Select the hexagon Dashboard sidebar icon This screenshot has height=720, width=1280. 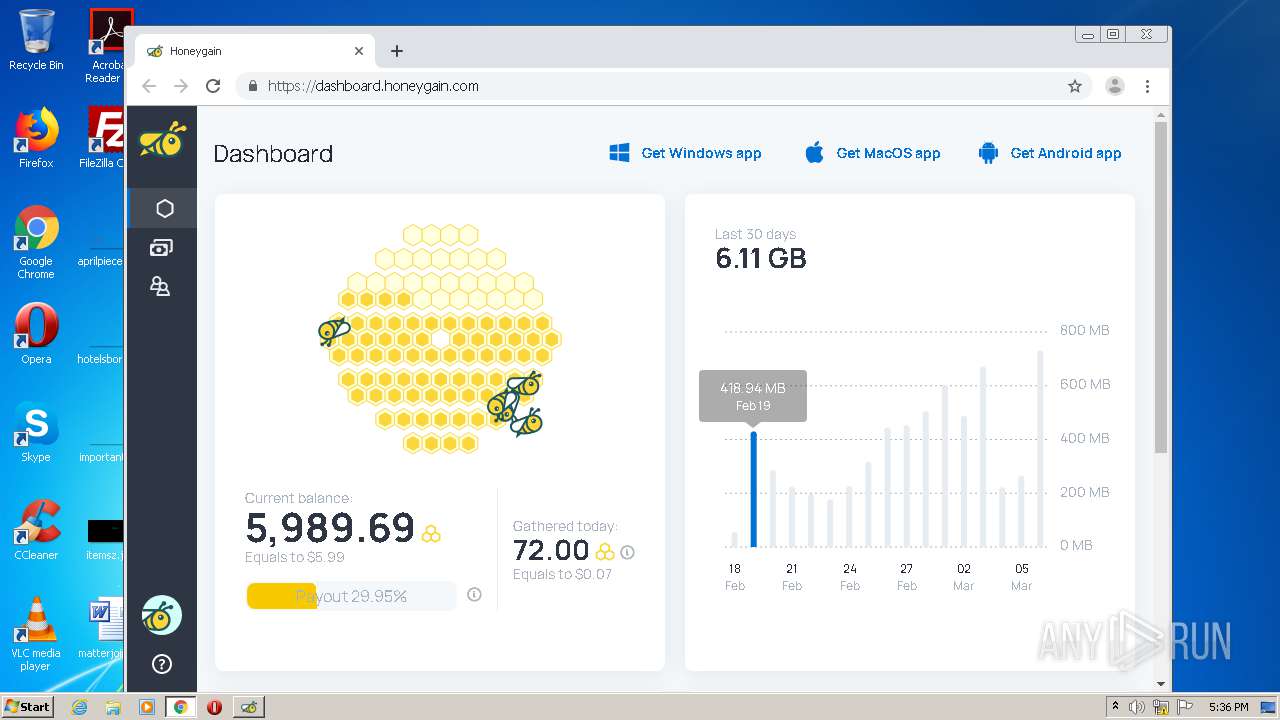[164, 208]
